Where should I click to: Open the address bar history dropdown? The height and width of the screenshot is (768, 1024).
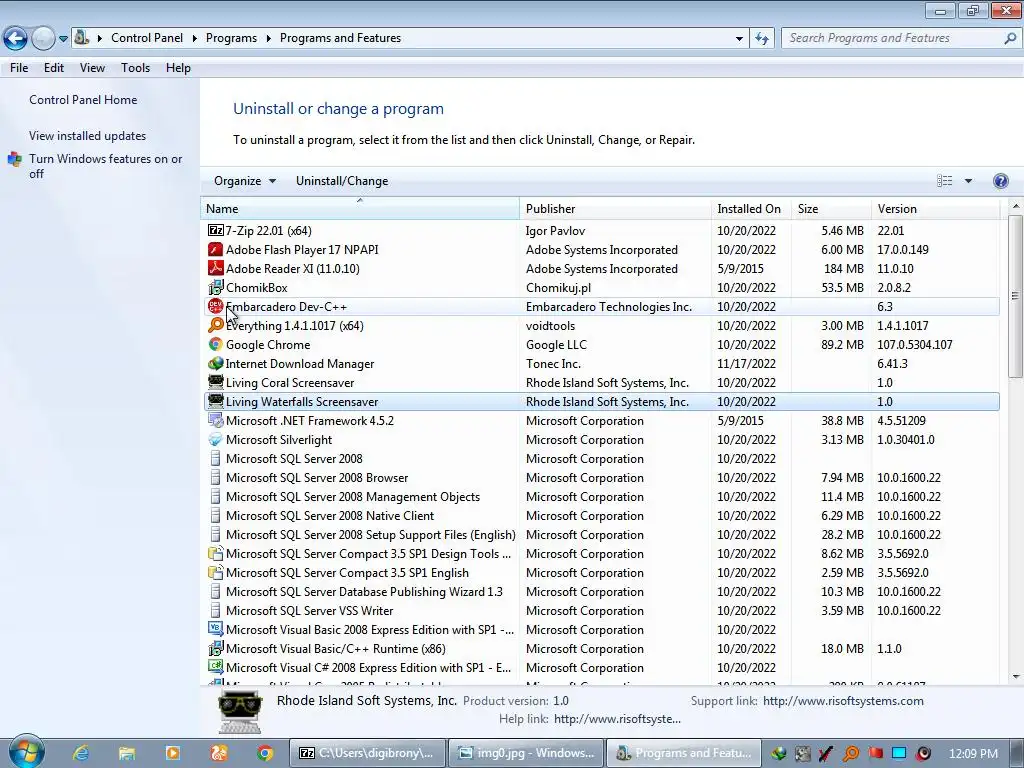click(x=739, y=39)
